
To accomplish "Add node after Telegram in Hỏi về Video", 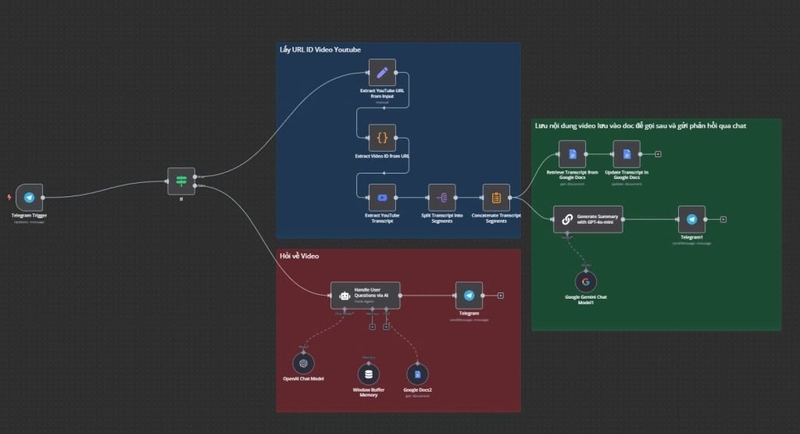I will coord(501,295).
